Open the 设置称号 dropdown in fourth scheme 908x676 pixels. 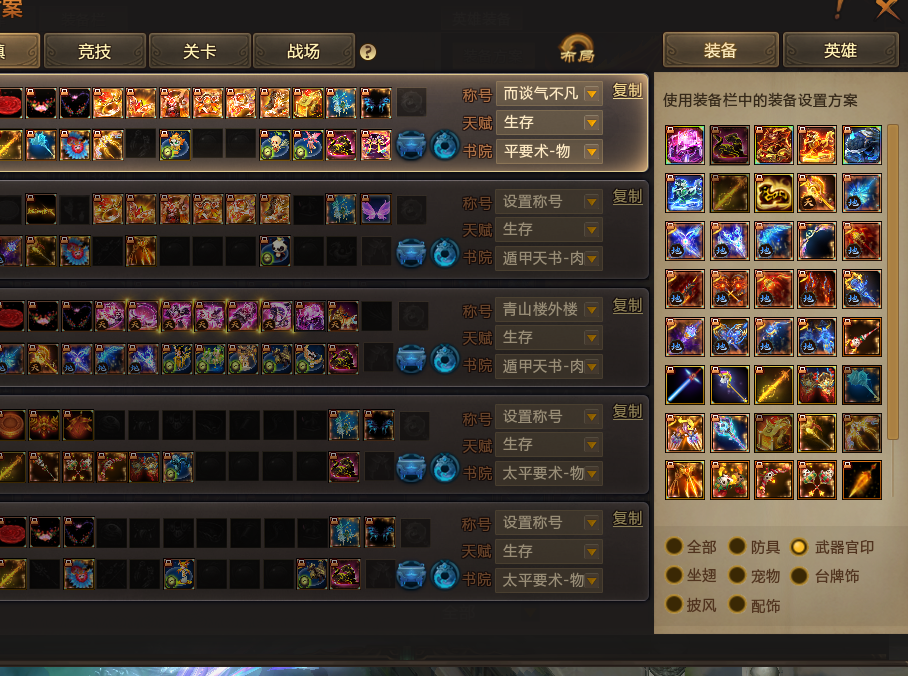coord(549,416)
